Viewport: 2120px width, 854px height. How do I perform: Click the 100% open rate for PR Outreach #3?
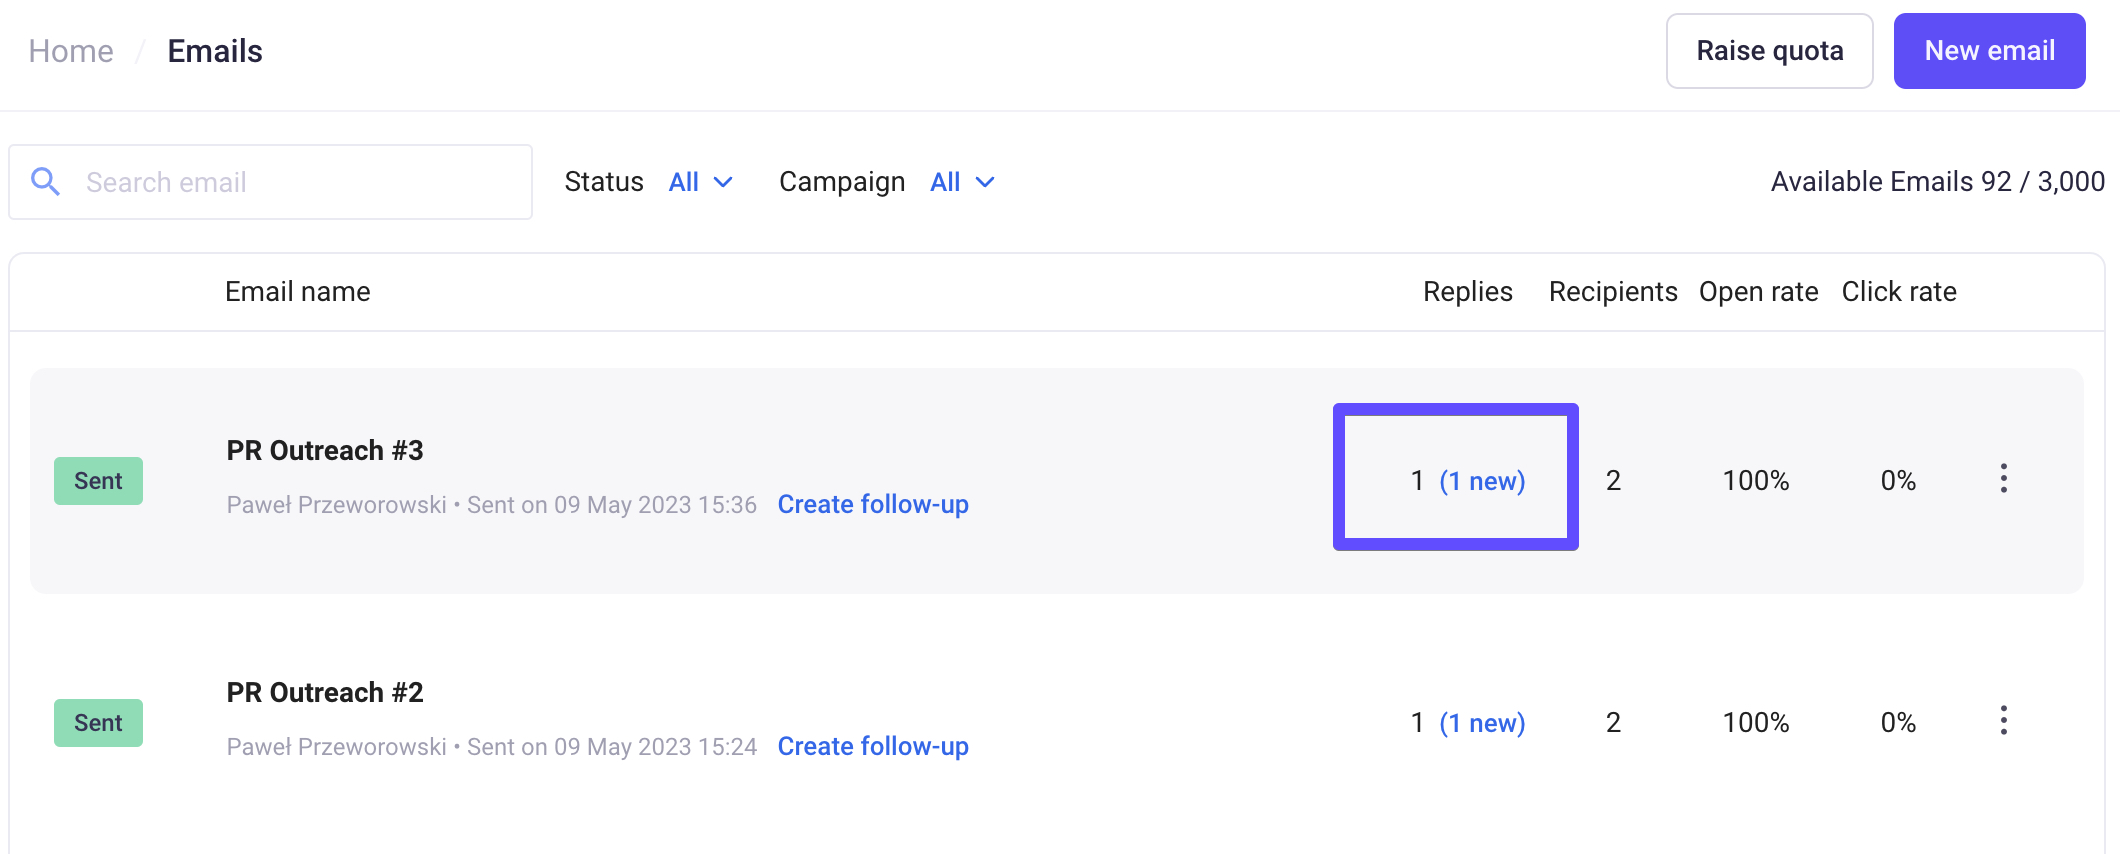(x=1756, y=481)
